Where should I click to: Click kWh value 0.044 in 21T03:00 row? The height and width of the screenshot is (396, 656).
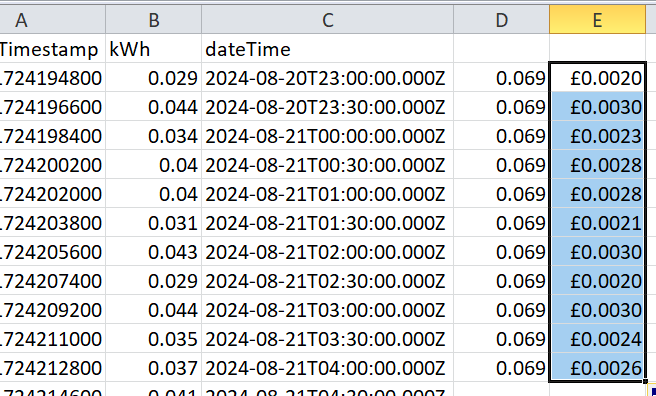coord(154,310)
